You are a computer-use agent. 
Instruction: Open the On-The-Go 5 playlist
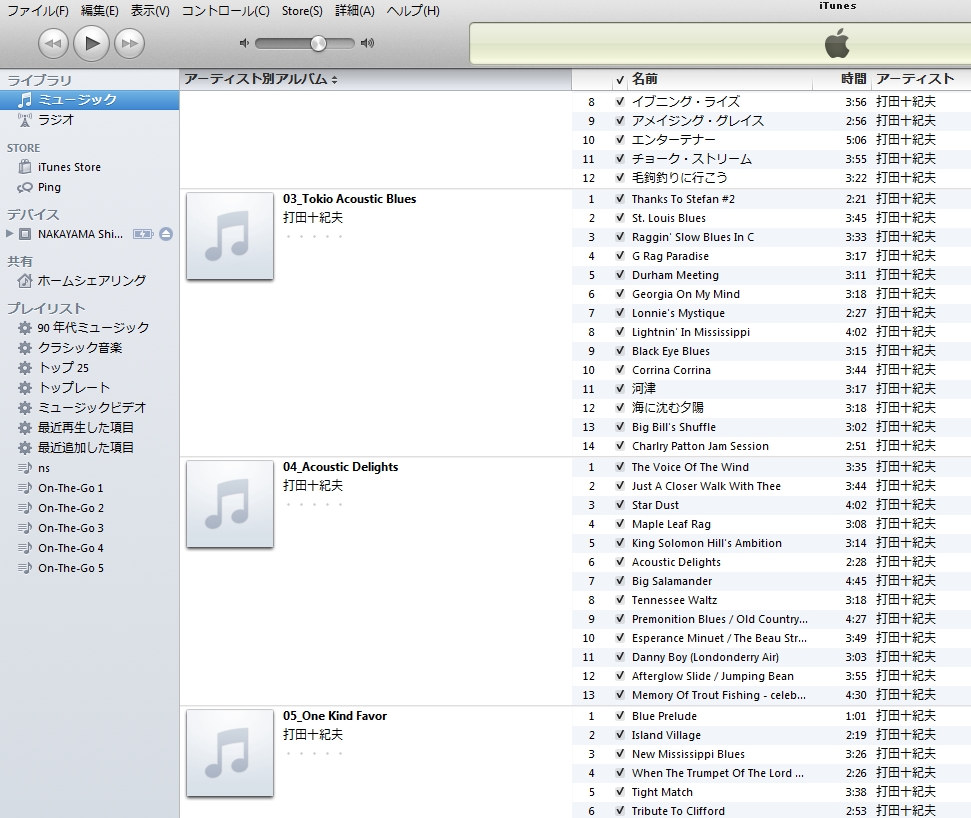click(x=71, y=568)
